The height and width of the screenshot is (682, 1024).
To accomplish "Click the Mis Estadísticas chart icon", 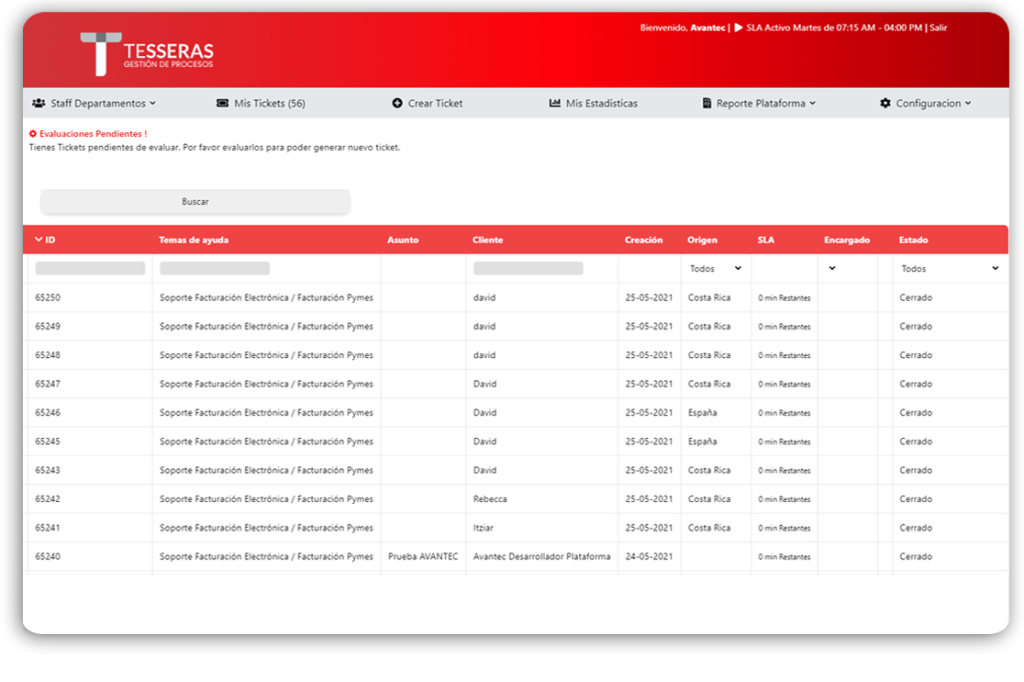I will click(555, 103).
